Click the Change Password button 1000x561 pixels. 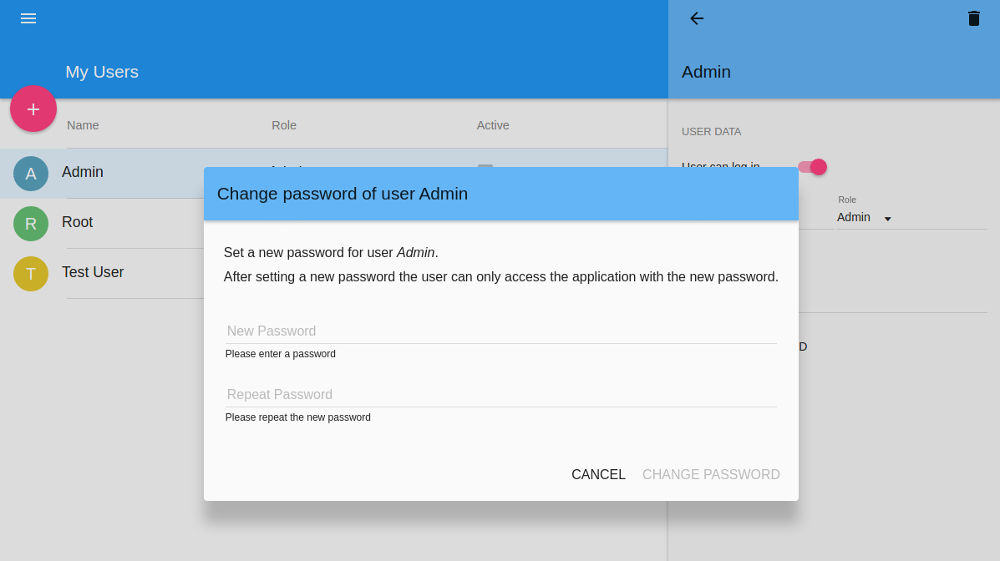point(710,474)
